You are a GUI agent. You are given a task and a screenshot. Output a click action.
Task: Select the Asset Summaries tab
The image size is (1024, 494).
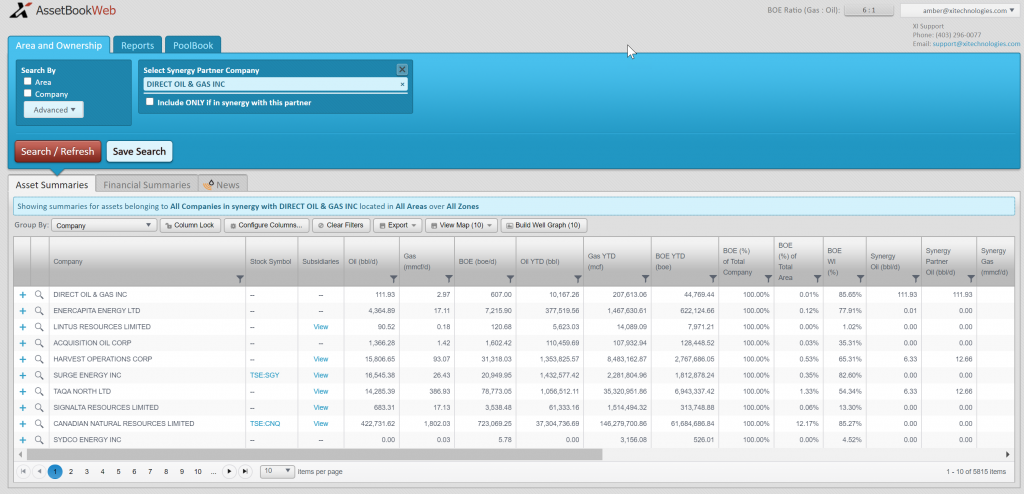click(52, 185)
